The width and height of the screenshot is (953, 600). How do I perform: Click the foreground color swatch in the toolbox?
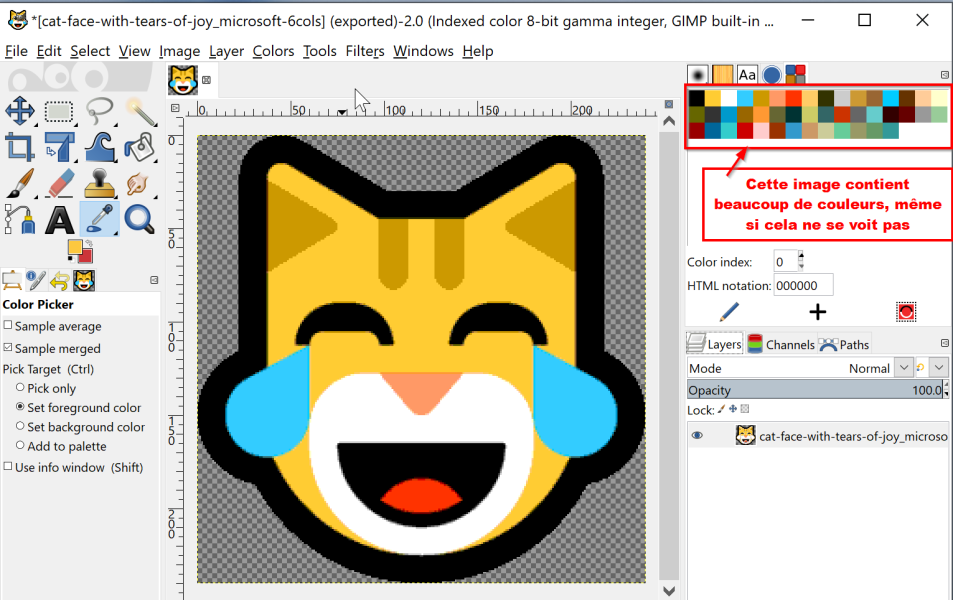(x=75, y=247)
